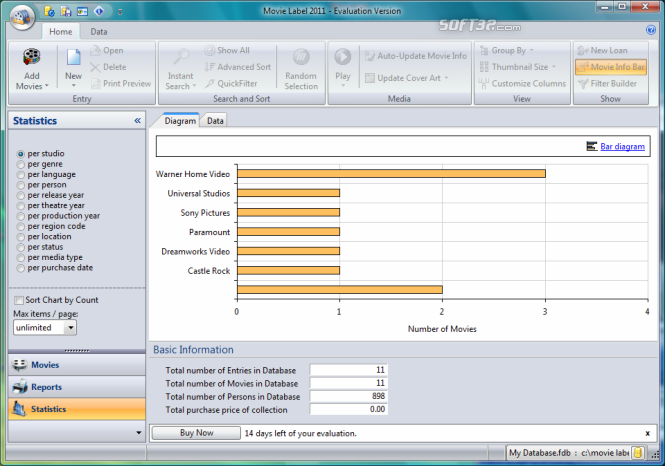Click the second quick access toolbar icon
The height and width of the screenshot is (466, 665).
pyautogui.click(x=66, y=11)
